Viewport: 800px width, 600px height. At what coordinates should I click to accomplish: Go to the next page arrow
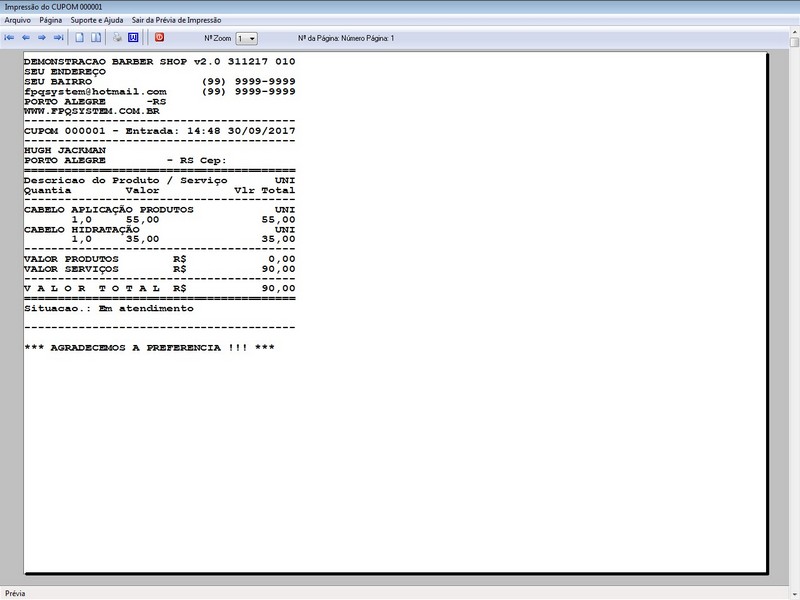point(42,38)
